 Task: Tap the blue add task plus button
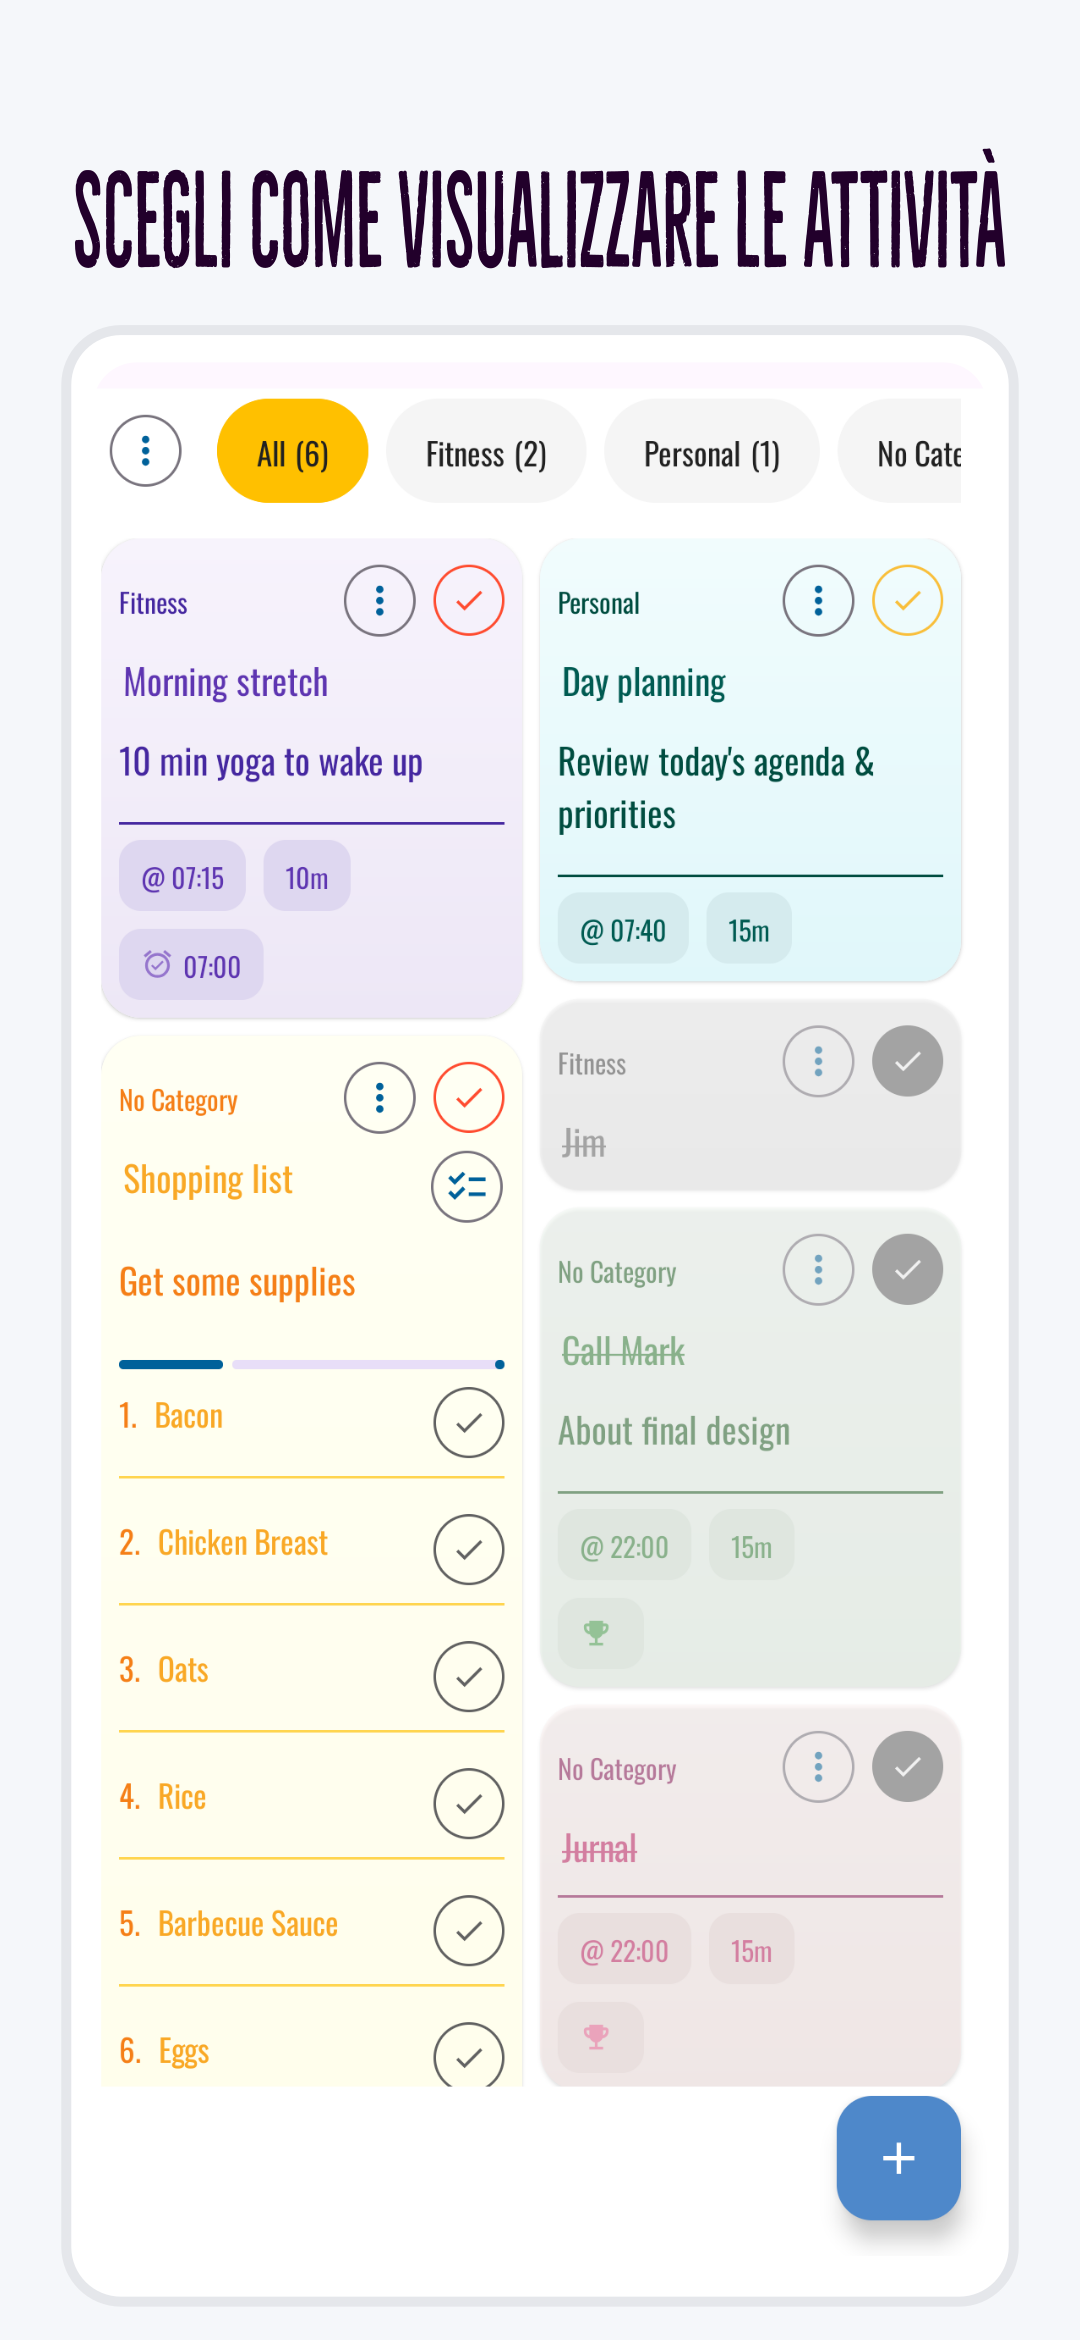coord(898,2157)
